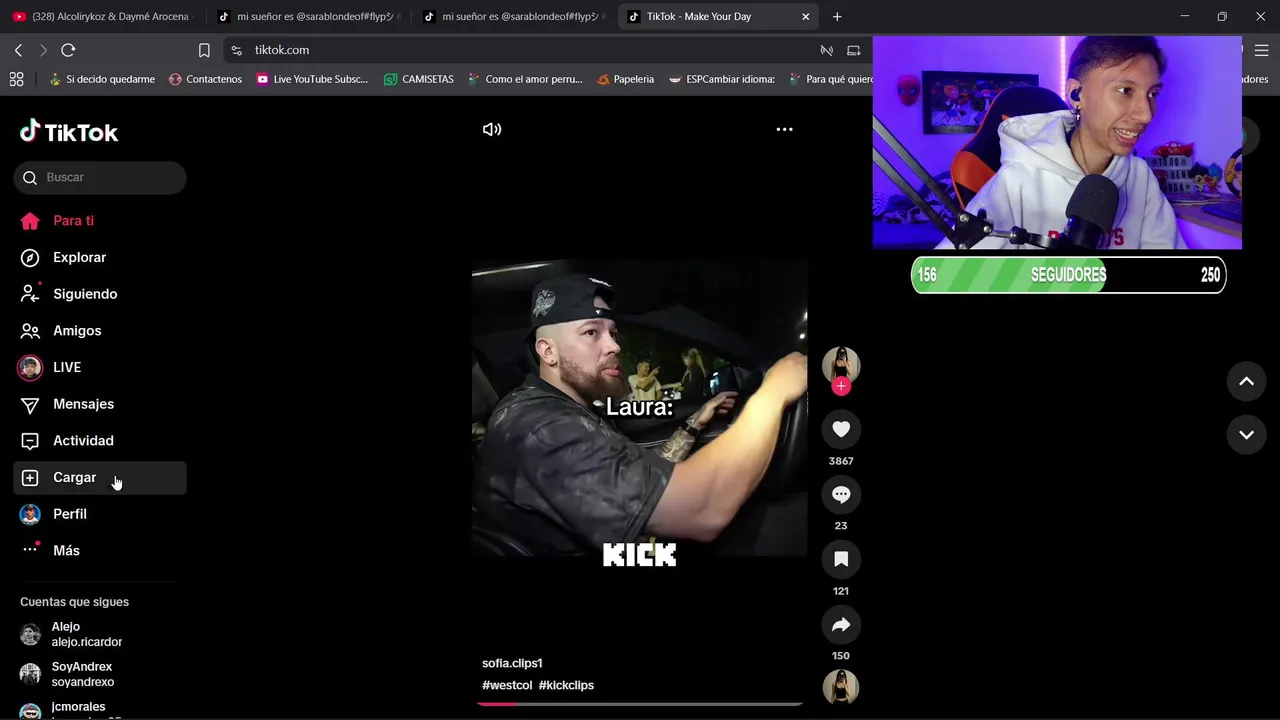Reload the page with refresh icon

pos(68,50)
